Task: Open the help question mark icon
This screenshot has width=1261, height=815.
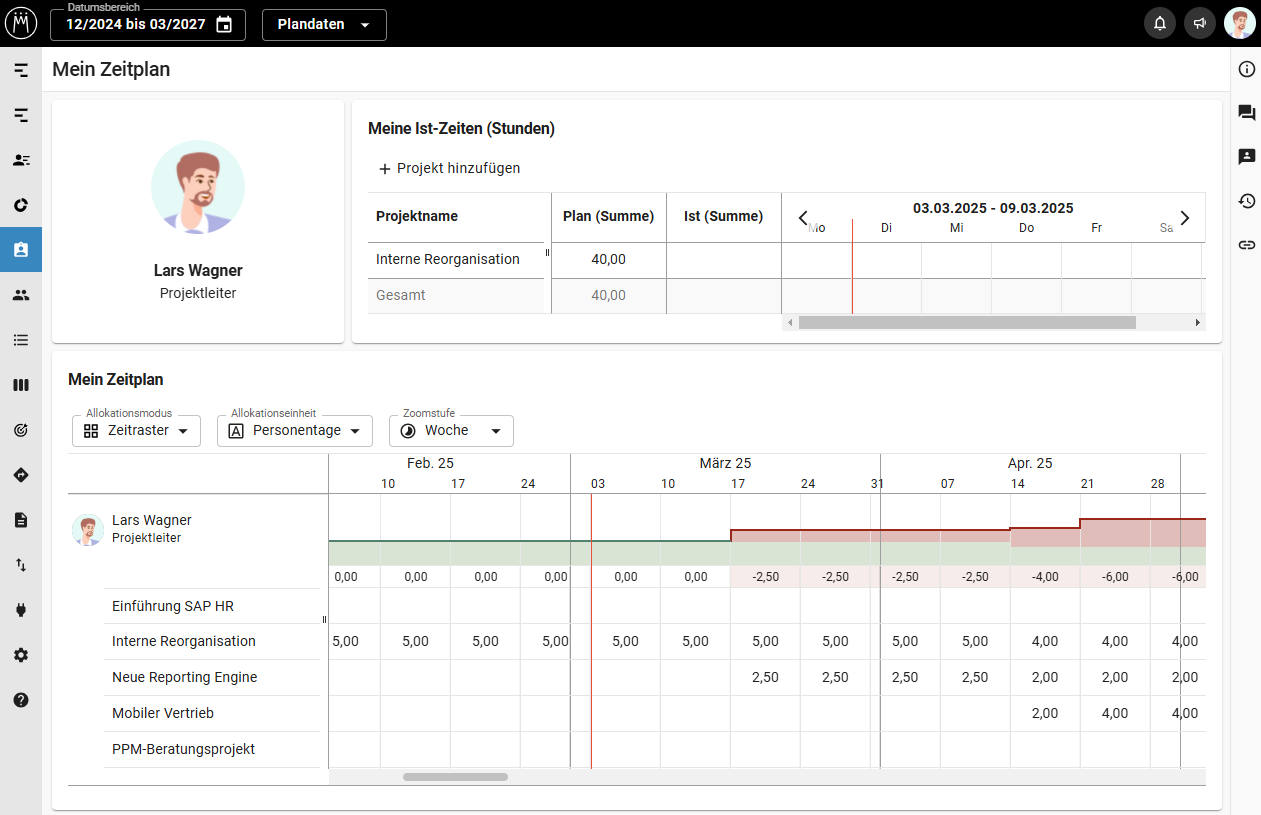Action: tap(21, 700)
